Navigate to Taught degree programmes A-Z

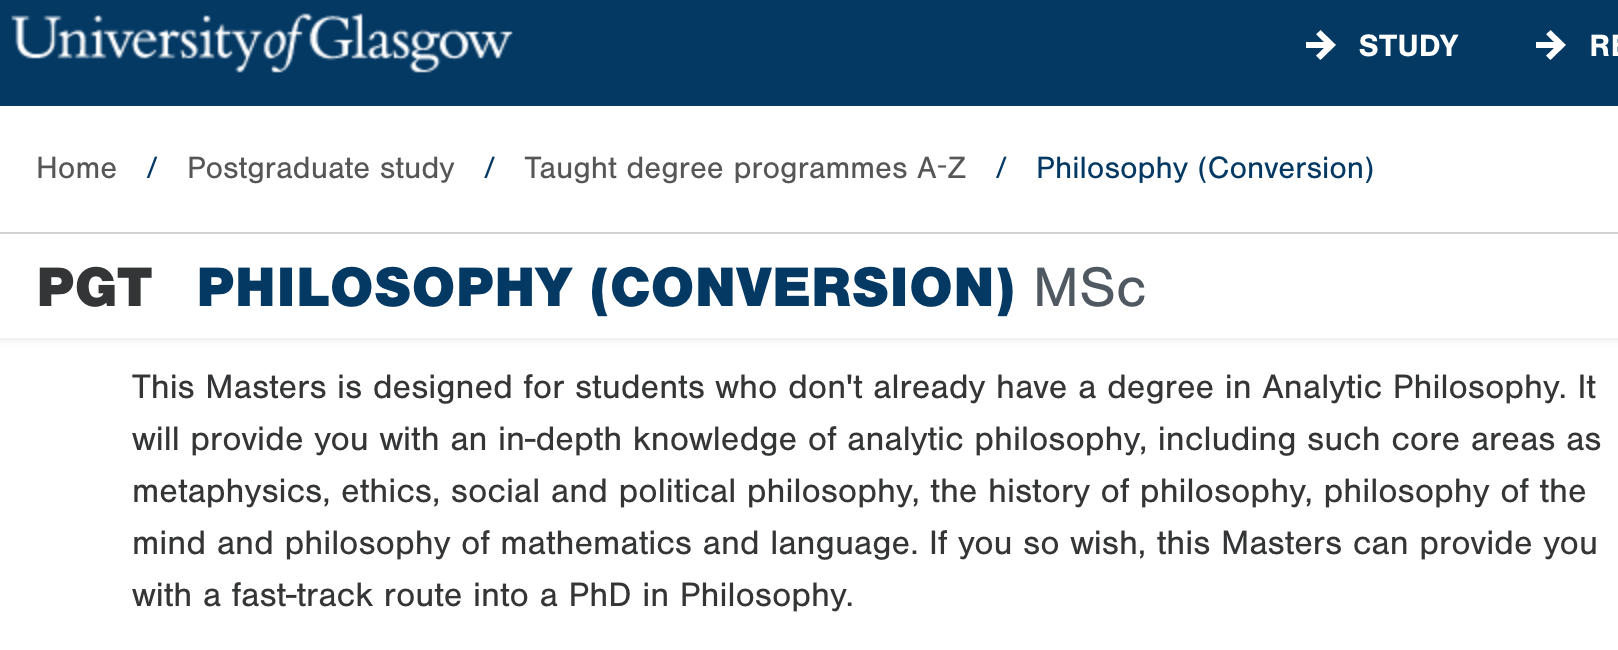tap(745, 168)
